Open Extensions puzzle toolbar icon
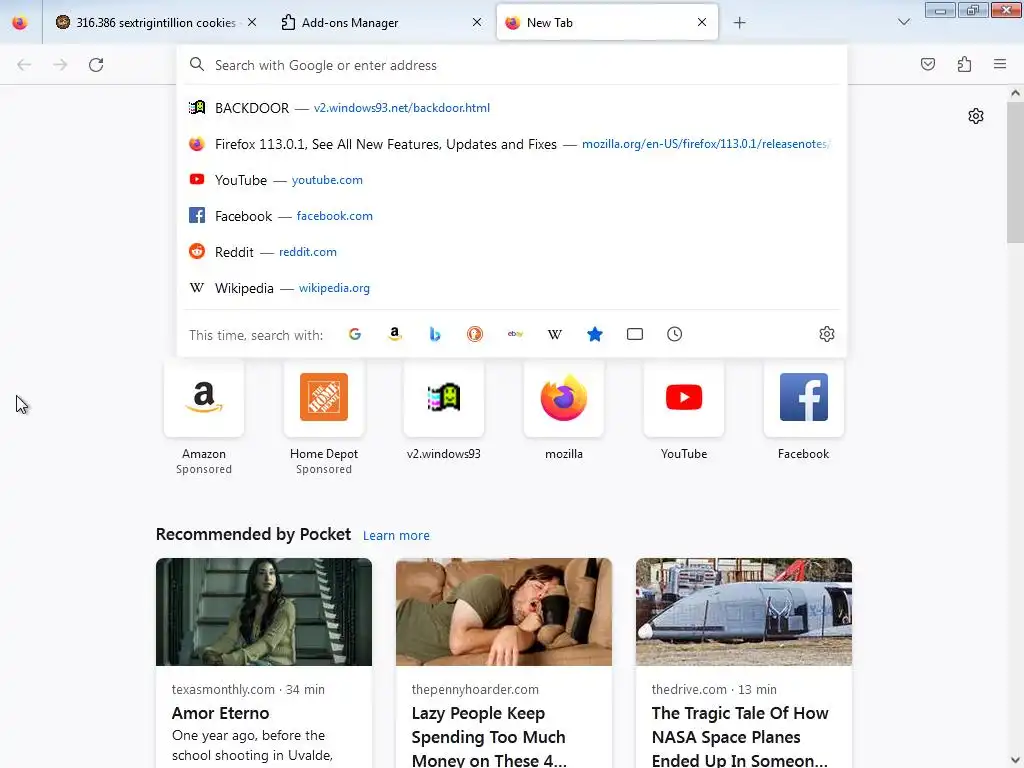This screenshot has width=1024, height=768. (x=964, y=64)
